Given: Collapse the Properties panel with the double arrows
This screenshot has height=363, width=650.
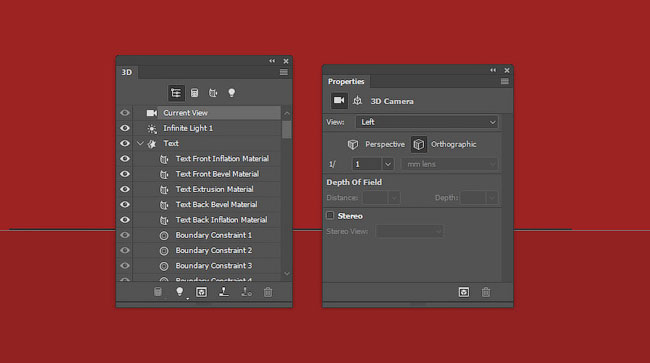Looking at the screenshot, I should [x=493, y=70].
